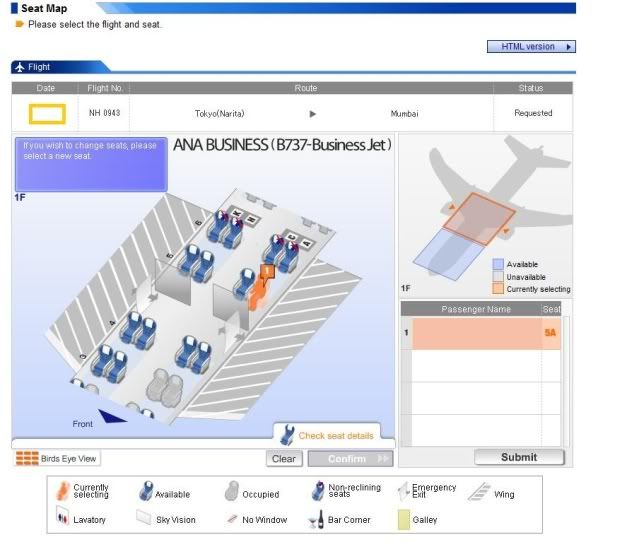Switch to Birds Eye View
Viewport: 639px width, 547px height.
click(x=57, y=459)
